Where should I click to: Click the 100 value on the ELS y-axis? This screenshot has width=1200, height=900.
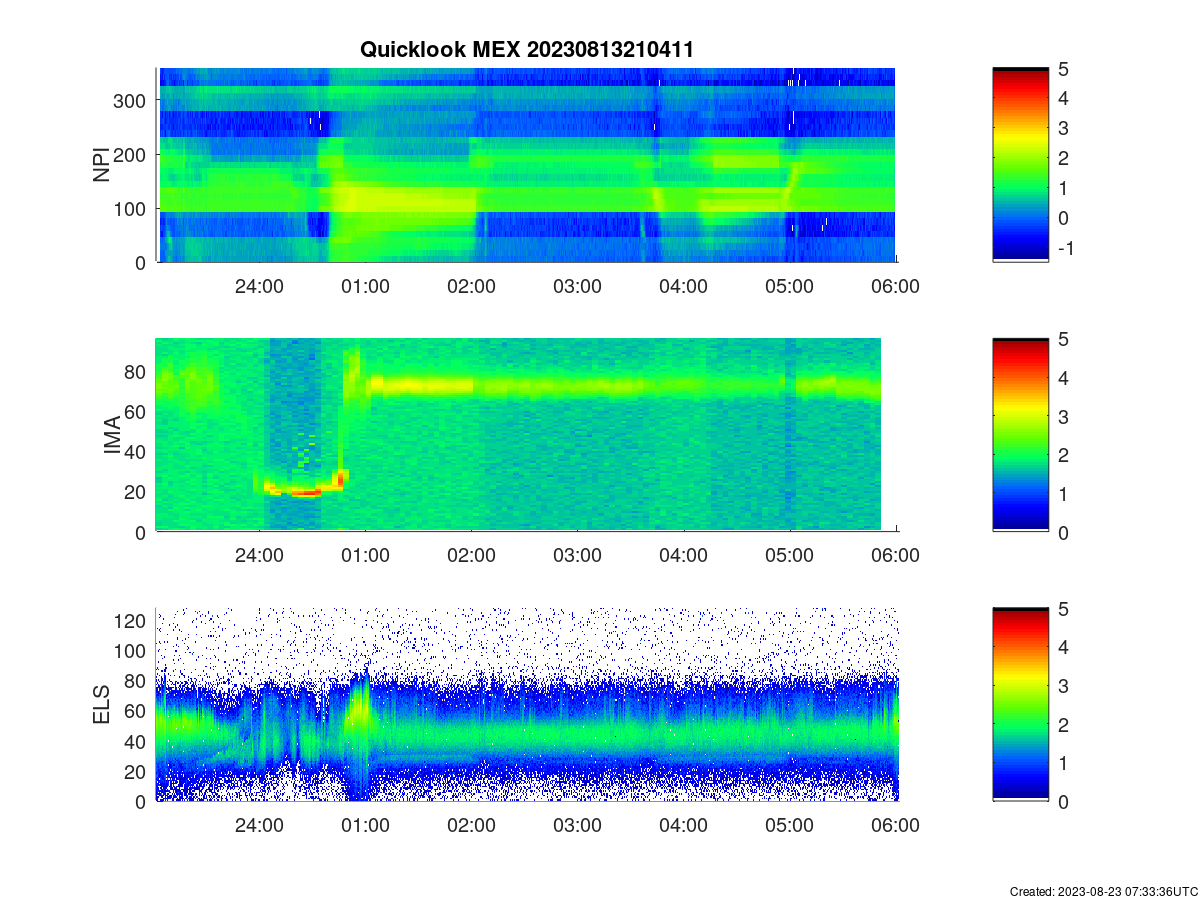(x=131, y=651)
